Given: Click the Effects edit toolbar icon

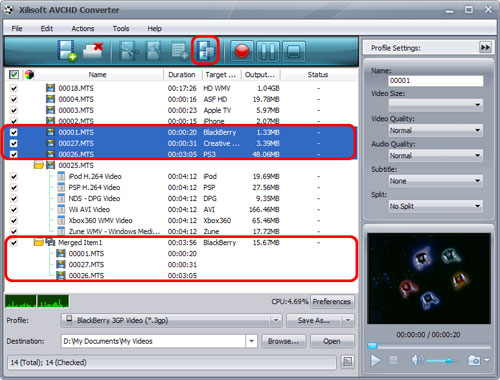Looking at the screenshot, I should (x=153, y=51).
